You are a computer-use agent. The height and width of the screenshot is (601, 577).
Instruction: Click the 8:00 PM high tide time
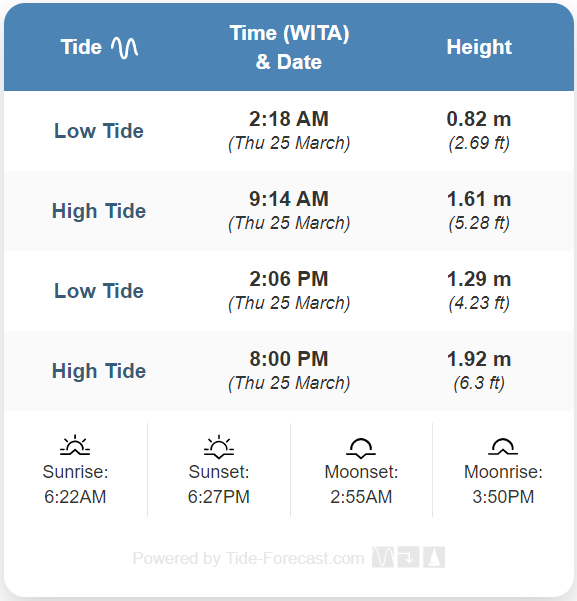(x=289, y=359)
